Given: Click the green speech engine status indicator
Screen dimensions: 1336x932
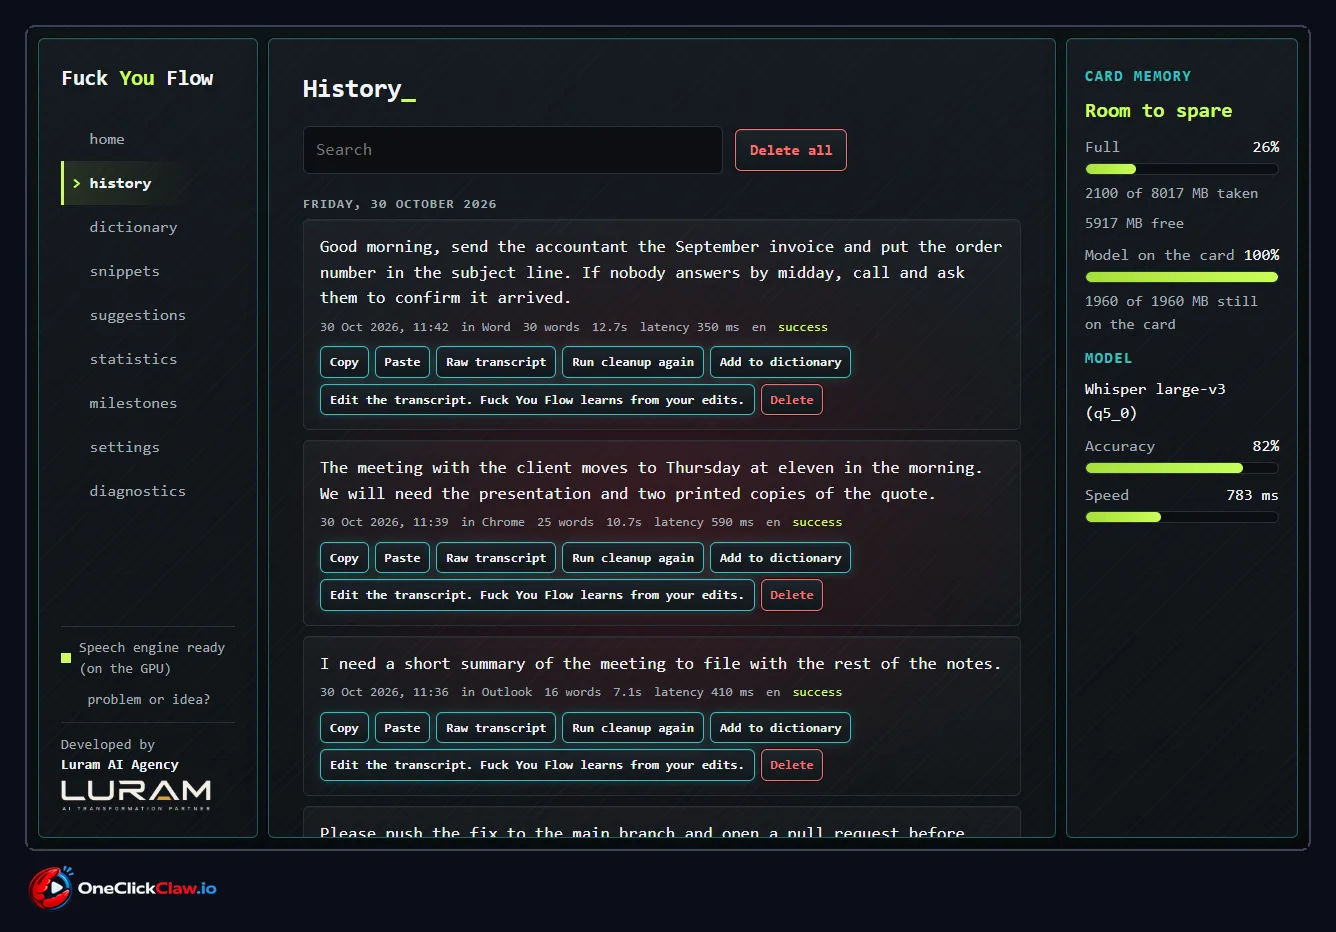Looking at the screenshot, I should 66,658.
